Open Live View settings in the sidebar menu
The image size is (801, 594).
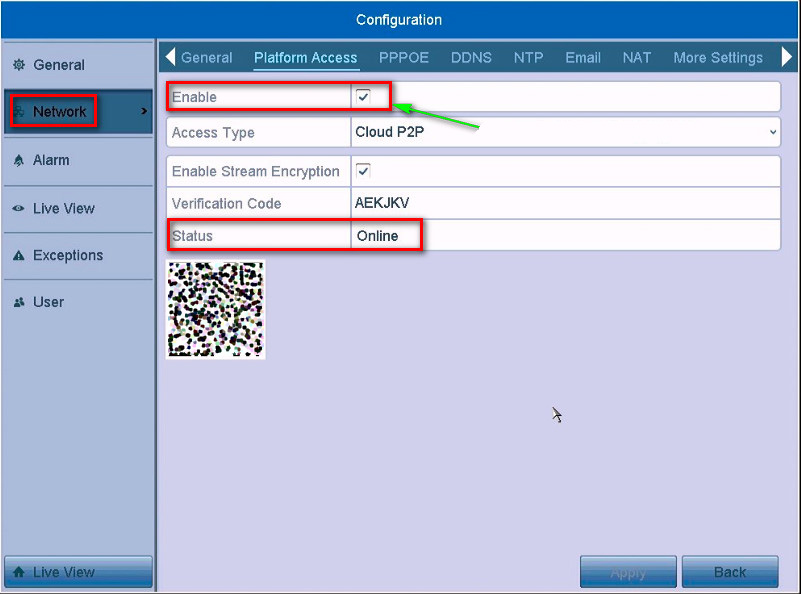pyautogui.click(x=78, y=208)
